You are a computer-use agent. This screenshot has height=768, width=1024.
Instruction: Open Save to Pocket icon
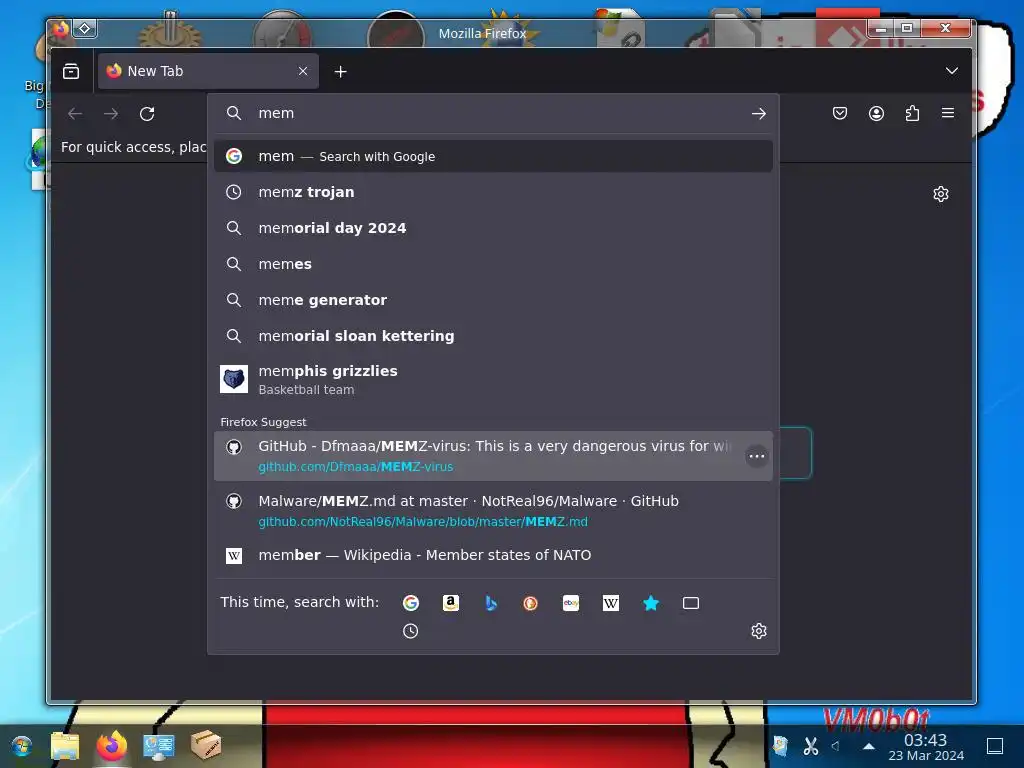point(840,114)
